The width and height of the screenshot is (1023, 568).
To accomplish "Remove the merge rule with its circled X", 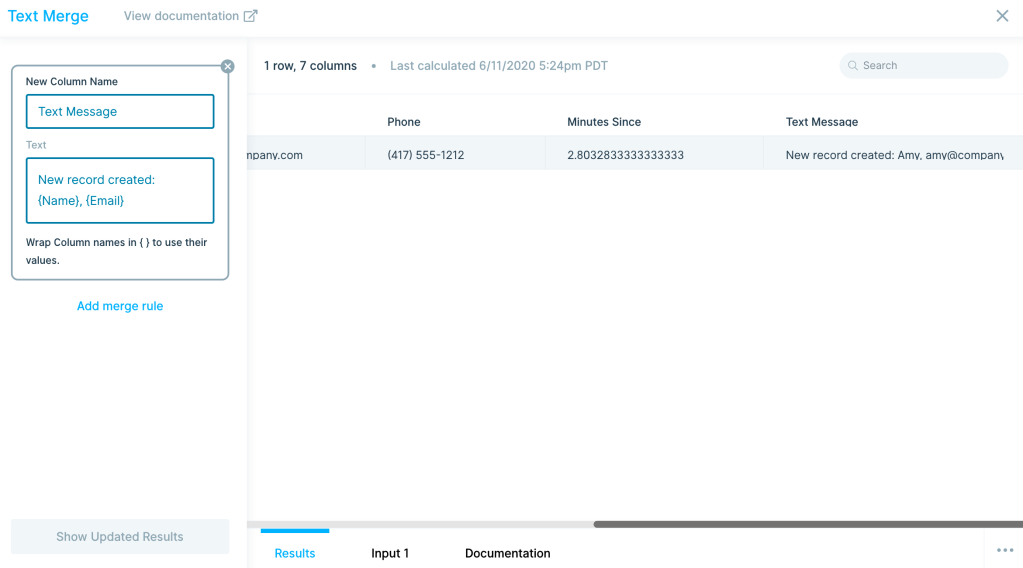I will point(227,66).
